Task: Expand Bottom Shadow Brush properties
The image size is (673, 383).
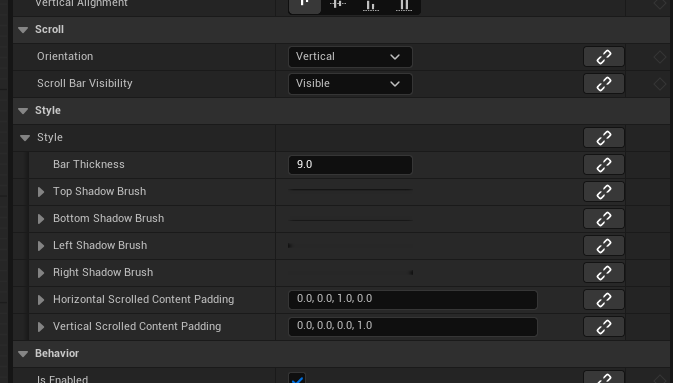Action: pyautogui.click(x=41, y=219)
